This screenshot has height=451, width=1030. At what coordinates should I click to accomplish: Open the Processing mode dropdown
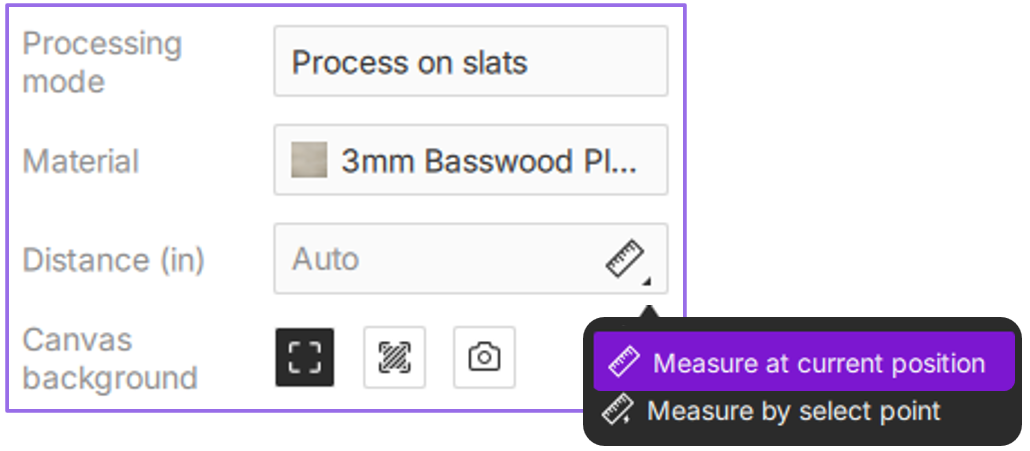470,62
